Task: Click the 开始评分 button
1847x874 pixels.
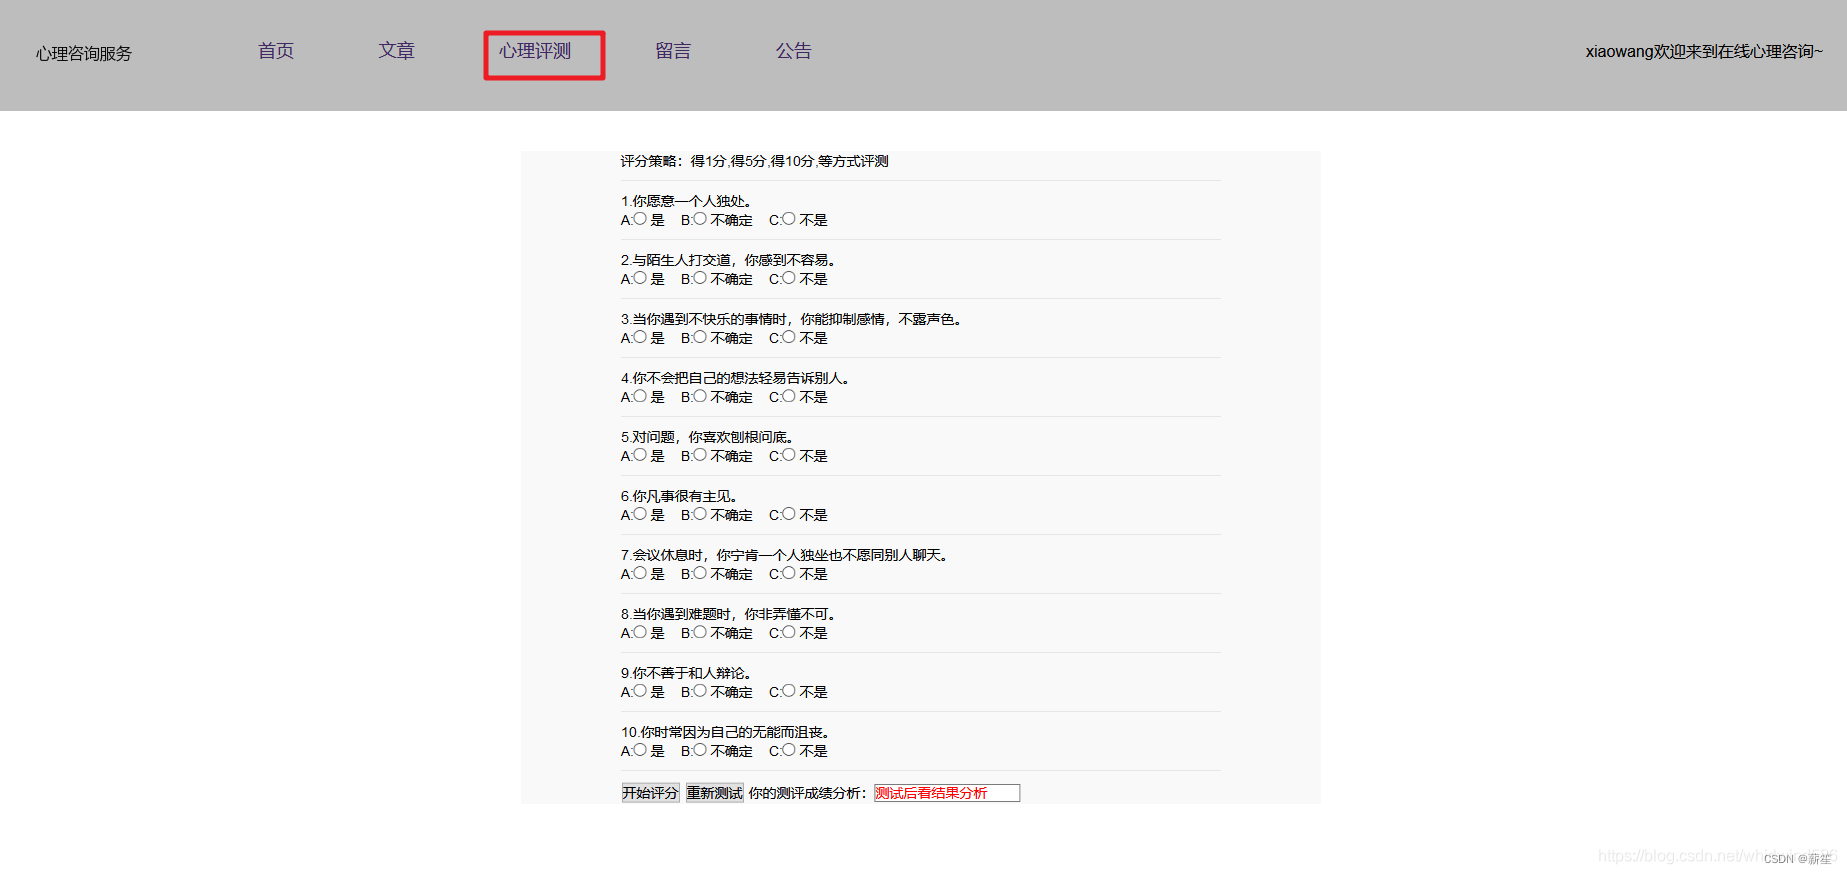Action: (x=650, y=793)
